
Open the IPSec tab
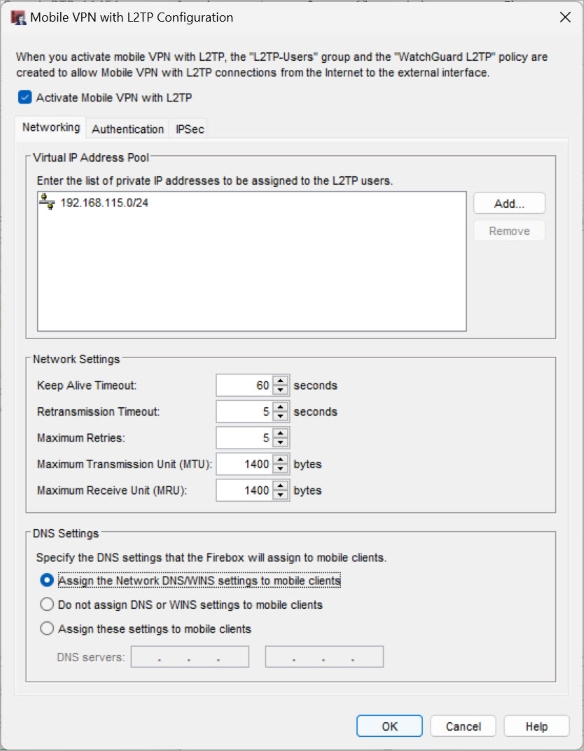pos(190,129)
